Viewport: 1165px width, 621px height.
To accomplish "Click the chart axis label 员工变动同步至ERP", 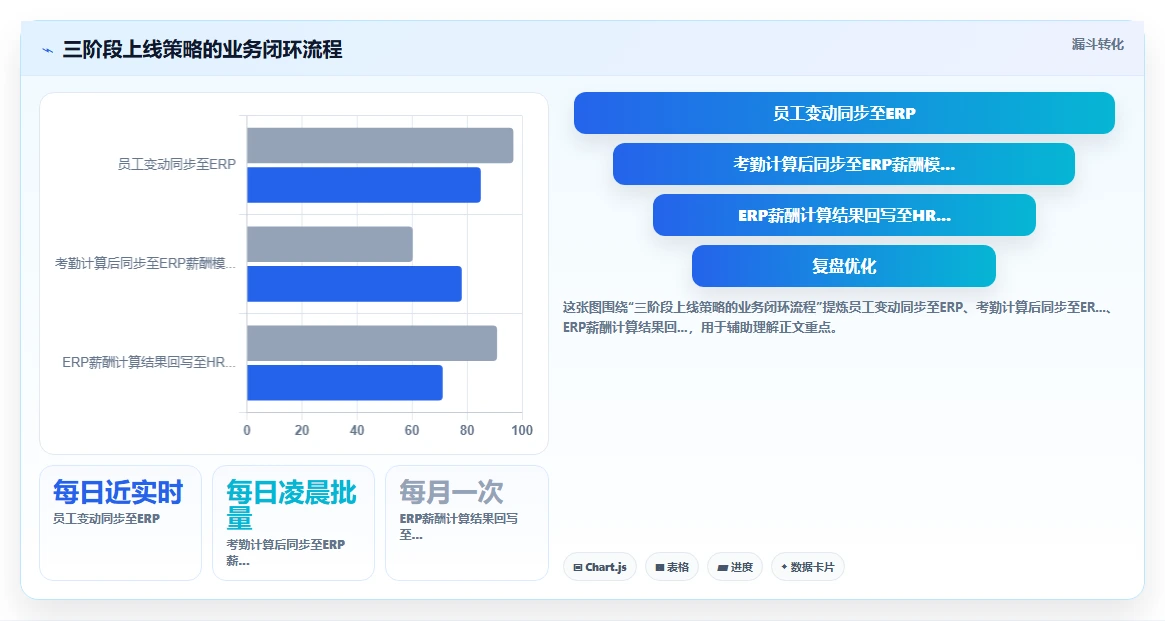I will (x=177, y=164).
